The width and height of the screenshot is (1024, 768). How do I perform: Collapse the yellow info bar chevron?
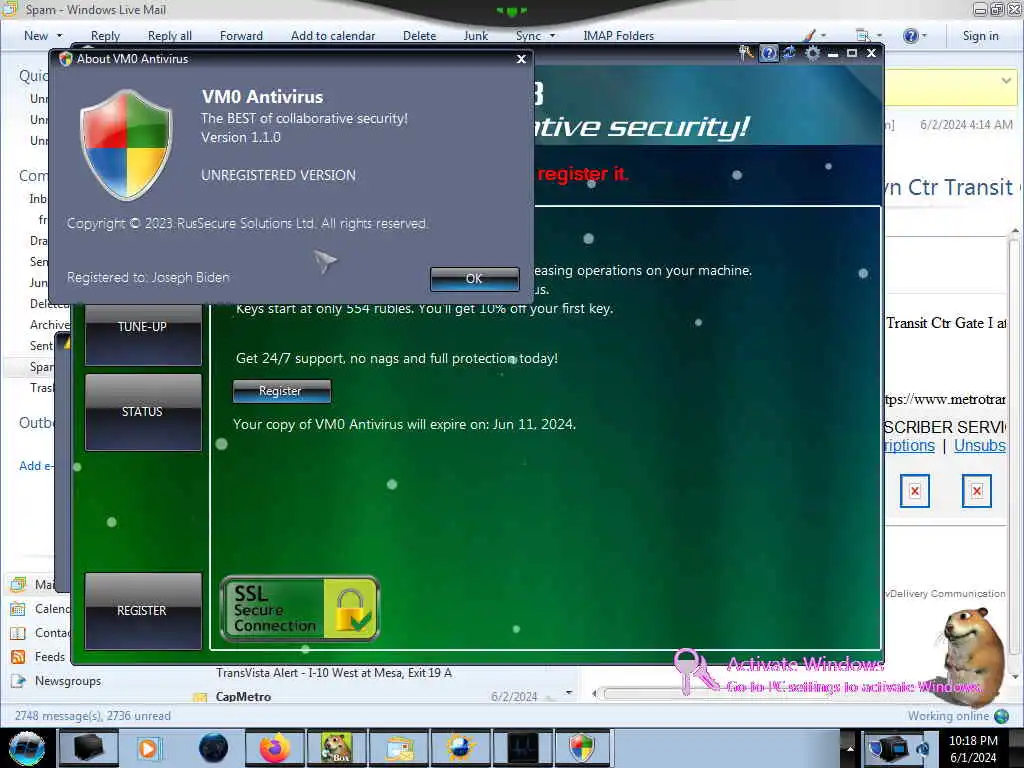pos(1006,80)
